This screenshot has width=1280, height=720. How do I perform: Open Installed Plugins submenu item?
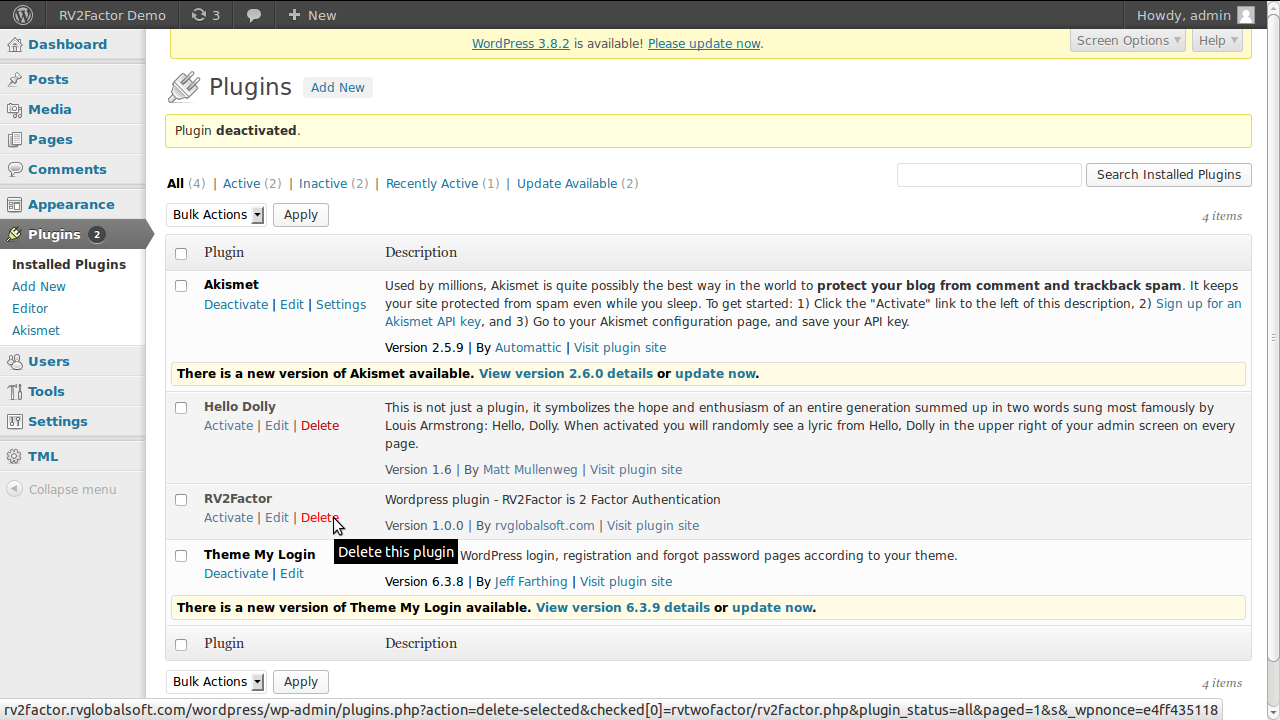(x=69, y=264)
